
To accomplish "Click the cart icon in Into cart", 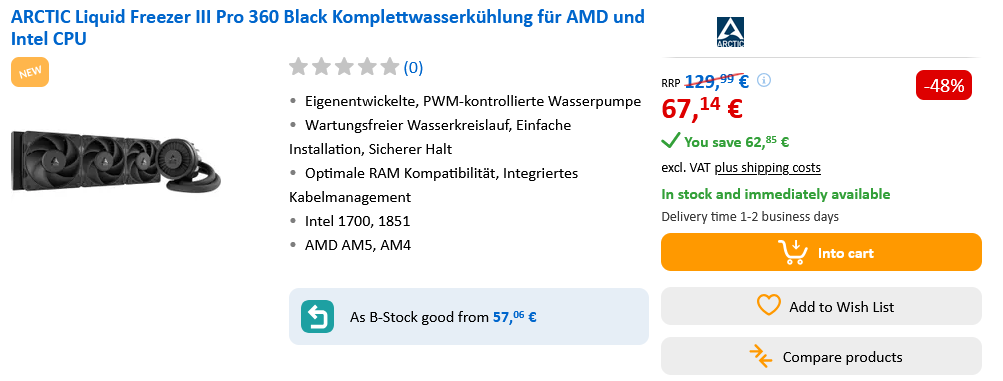I will coord(793,252).
